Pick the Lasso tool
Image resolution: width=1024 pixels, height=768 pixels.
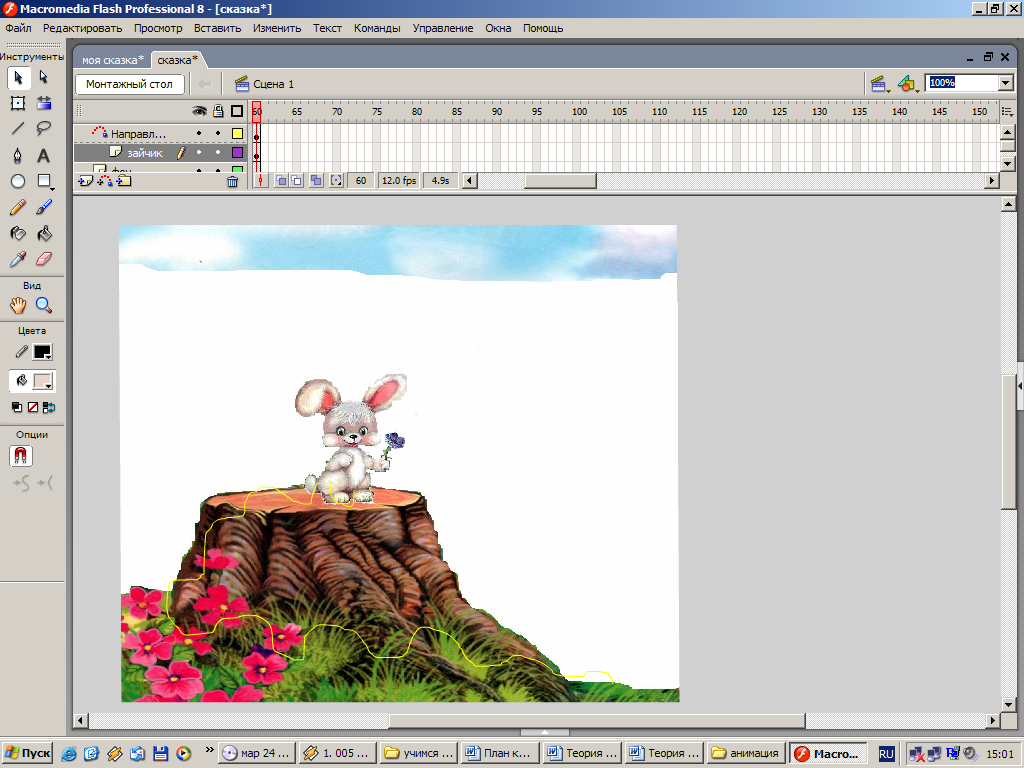pyautogui.click(x=44, y=128)
